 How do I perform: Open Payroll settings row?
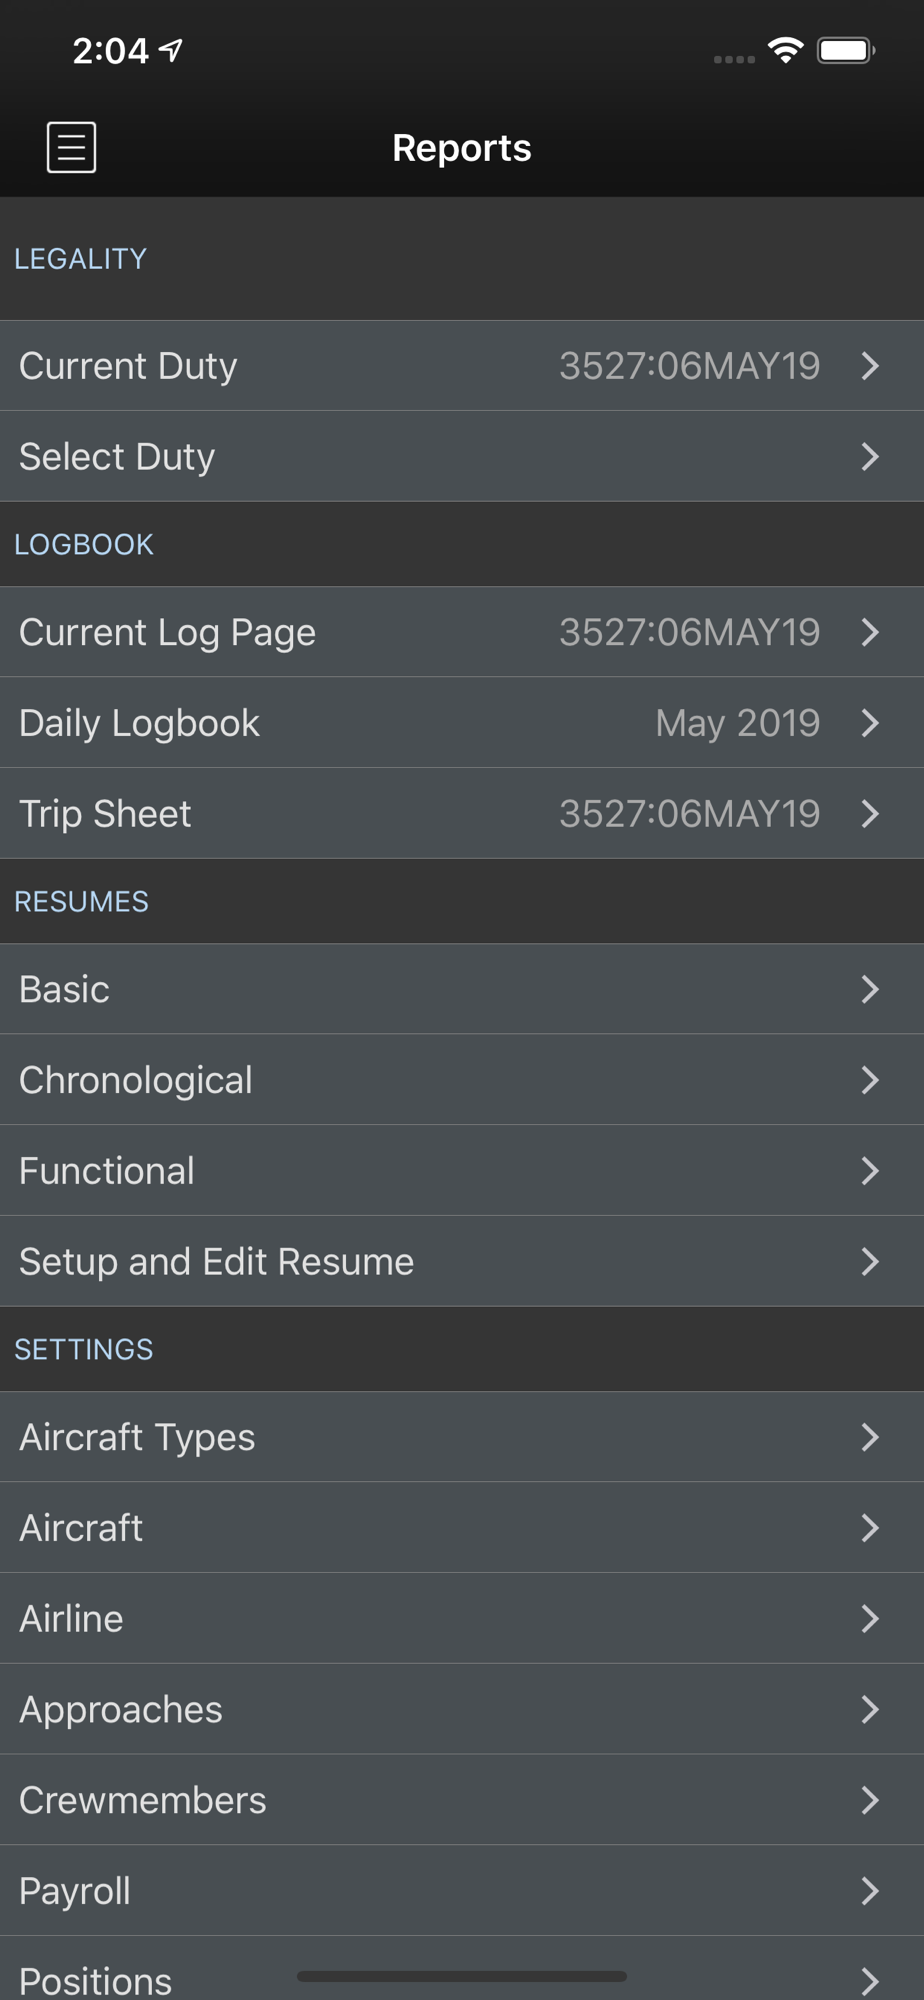coord(462,1892)
